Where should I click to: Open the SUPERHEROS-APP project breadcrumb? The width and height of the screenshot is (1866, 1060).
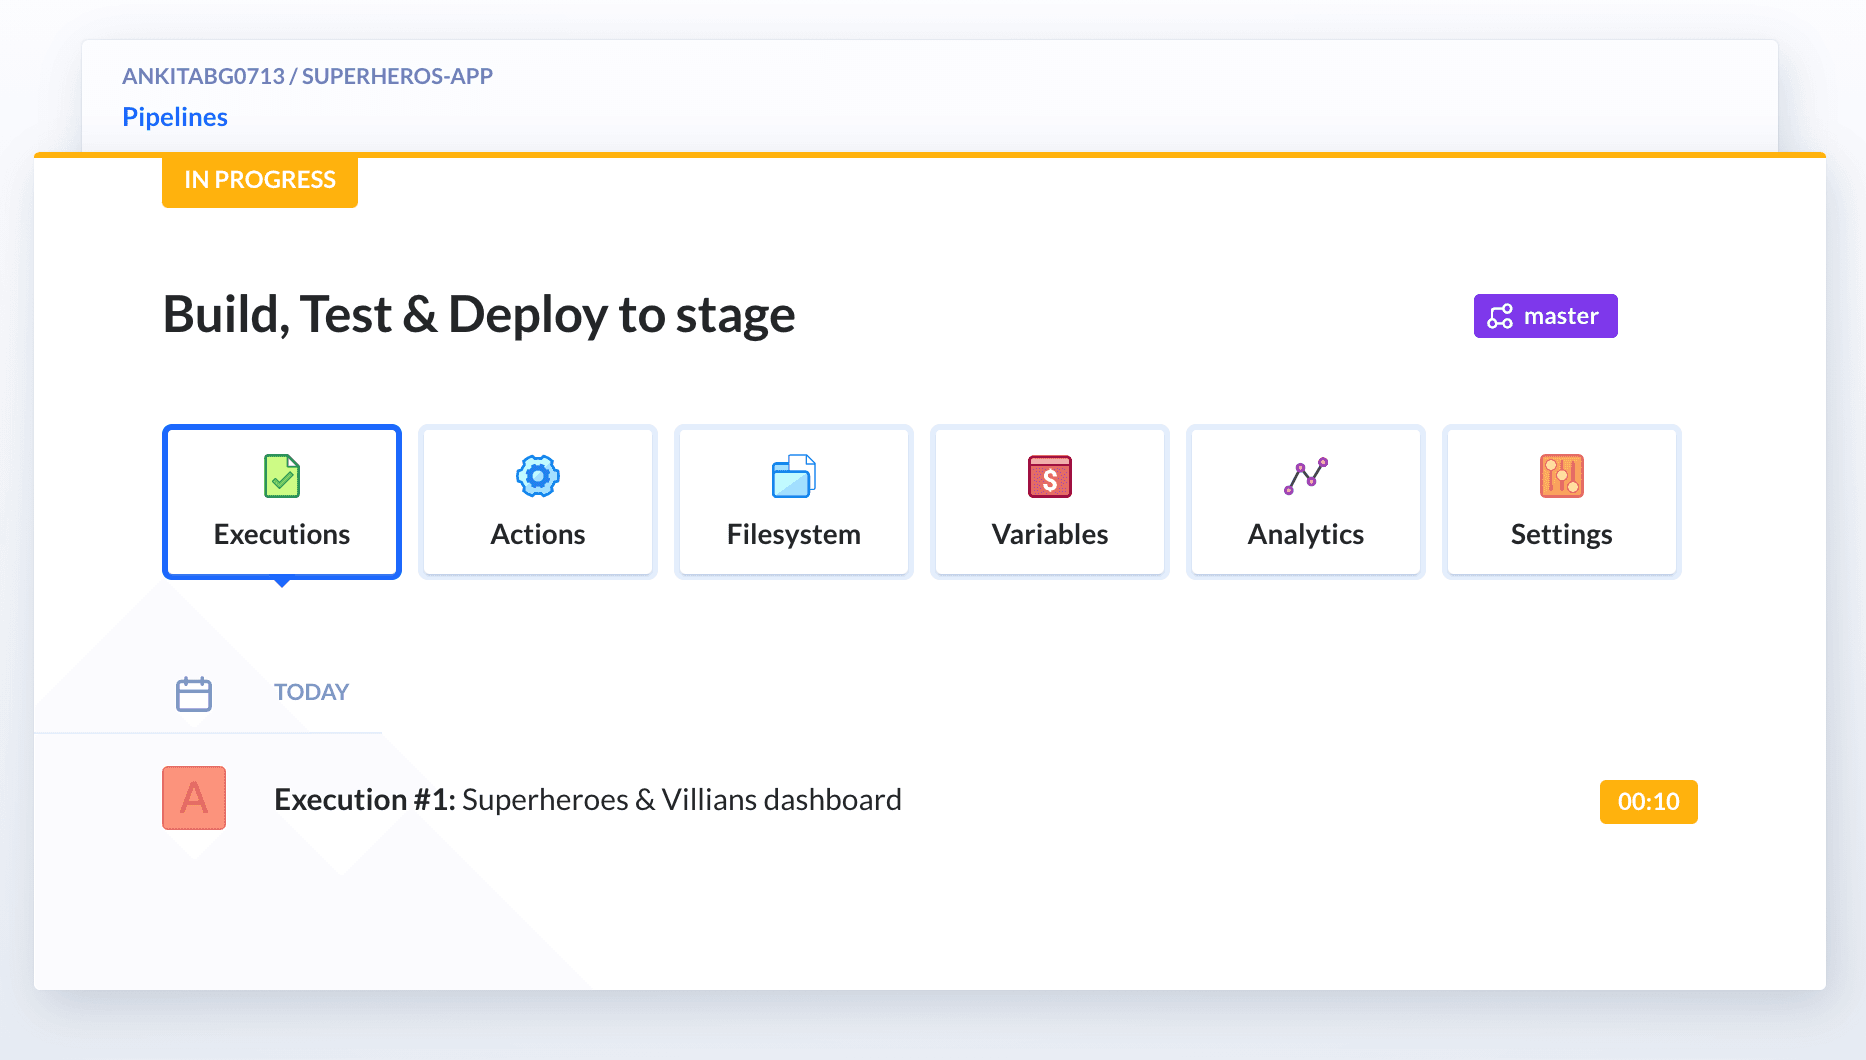(397, 76)
